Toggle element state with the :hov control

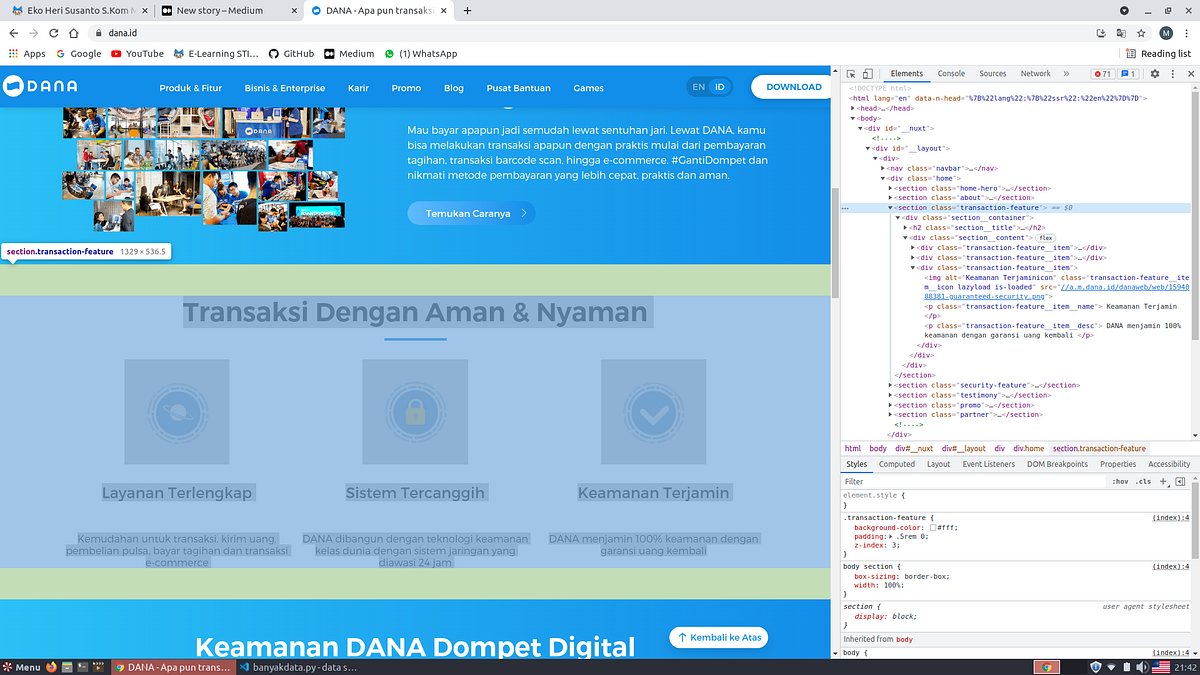[x=1120, y=481]
